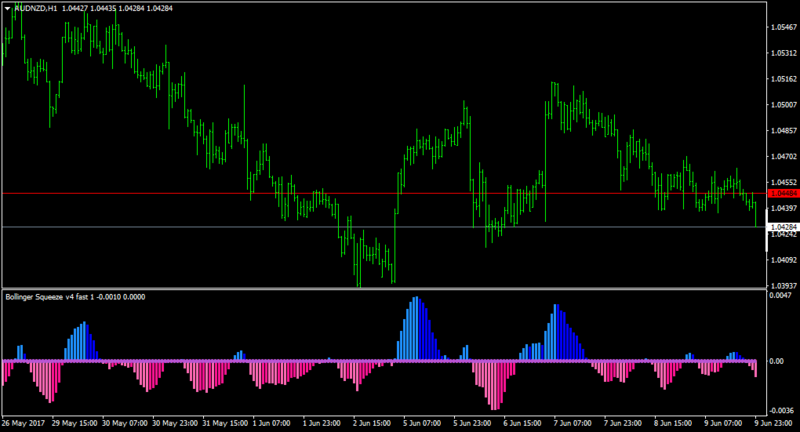
Task: Select the gray bid price line
Action: tap(384, 226)
